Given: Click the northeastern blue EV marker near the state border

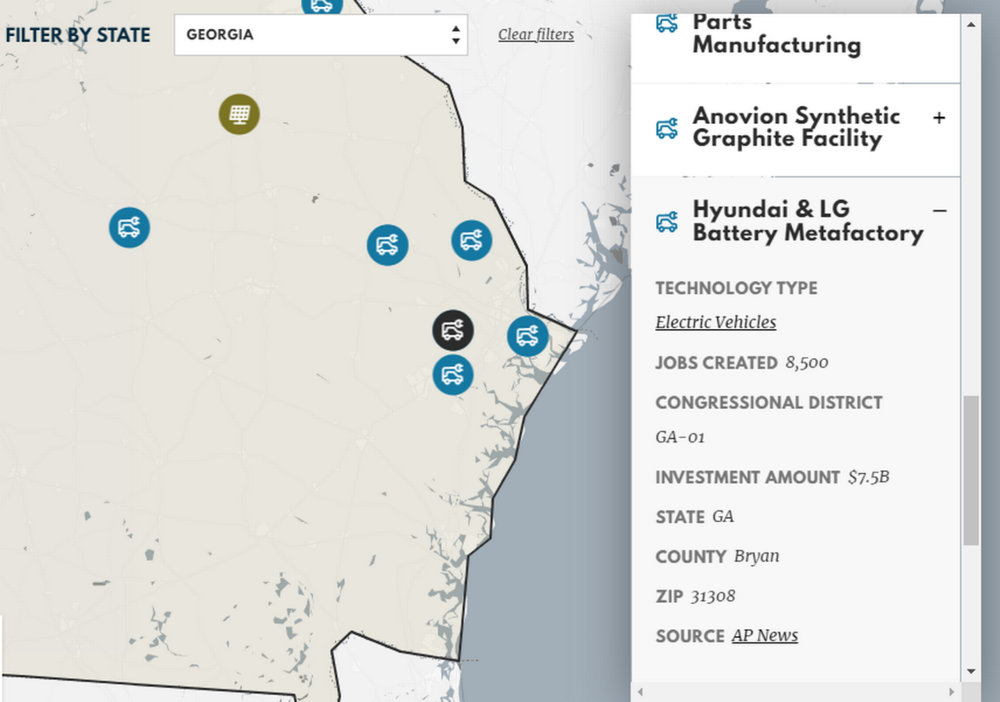Looking at the screenshot, I should 472,240.
